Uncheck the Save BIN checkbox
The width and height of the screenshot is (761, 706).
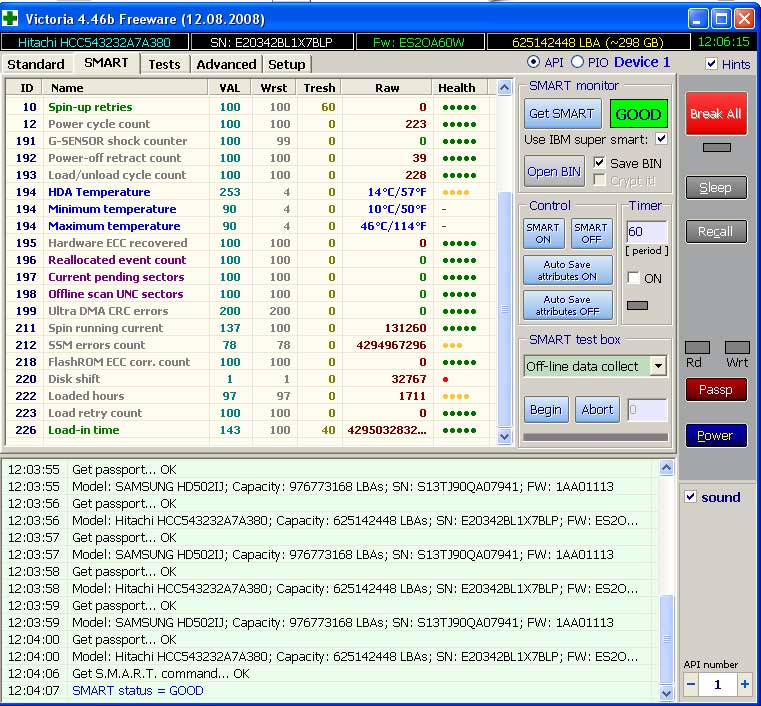tap(599, 163)
